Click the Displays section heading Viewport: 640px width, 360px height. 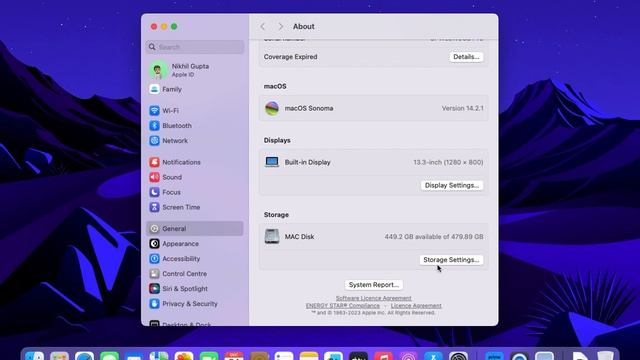tap(277, 140)
